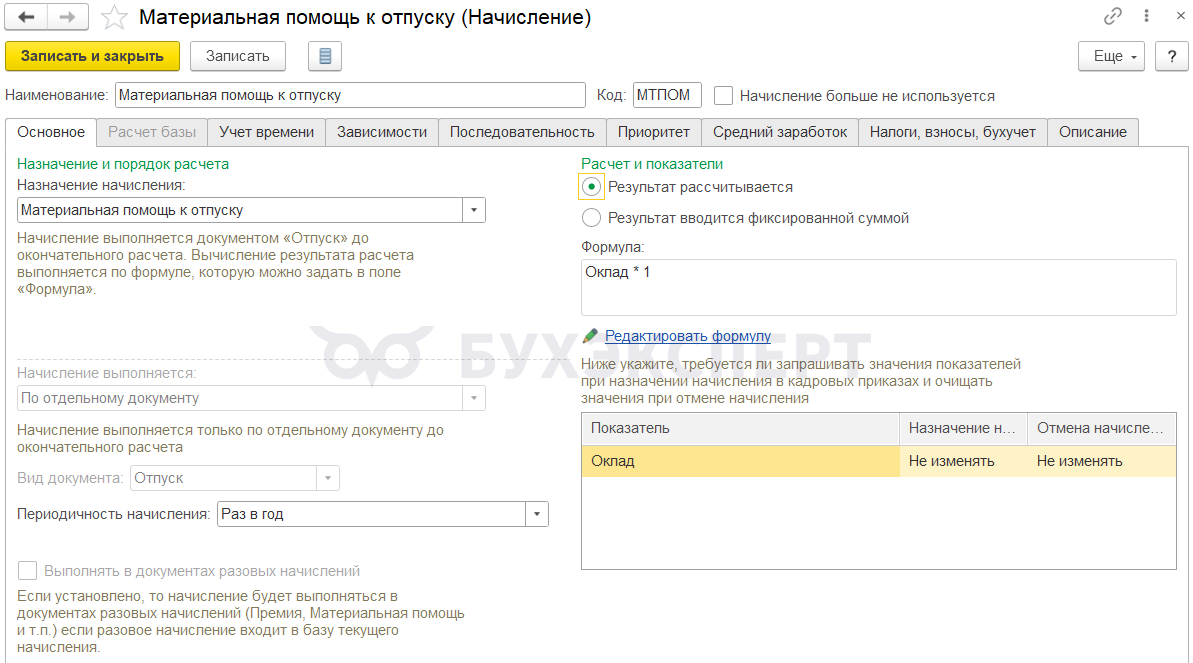Click the "Редактировать формулу" link
The height and width of the screenshot is (663, 1193).
(687, 336)
